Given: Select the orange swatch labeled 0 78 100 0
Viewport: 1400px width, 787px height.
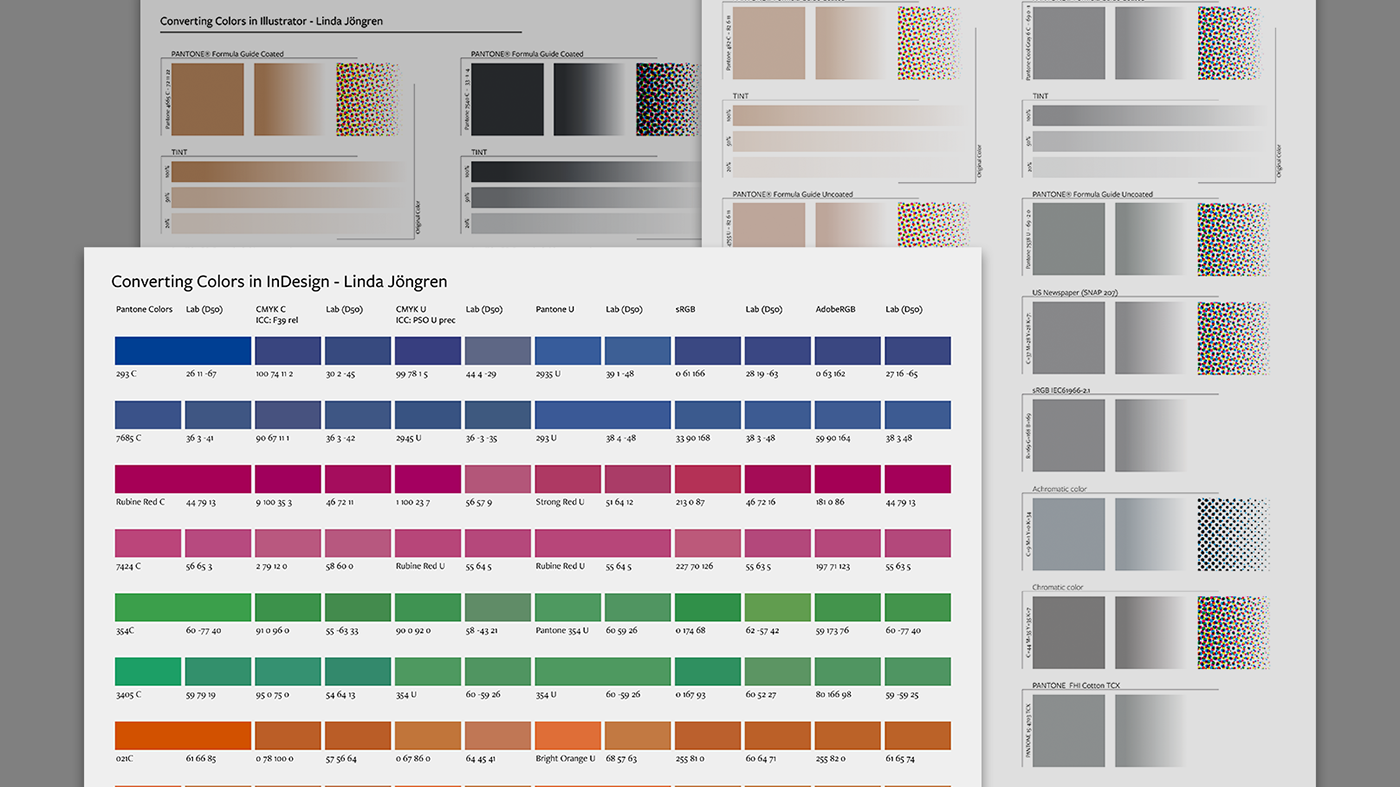Looking at the screenshot, I should click(288, 735).
